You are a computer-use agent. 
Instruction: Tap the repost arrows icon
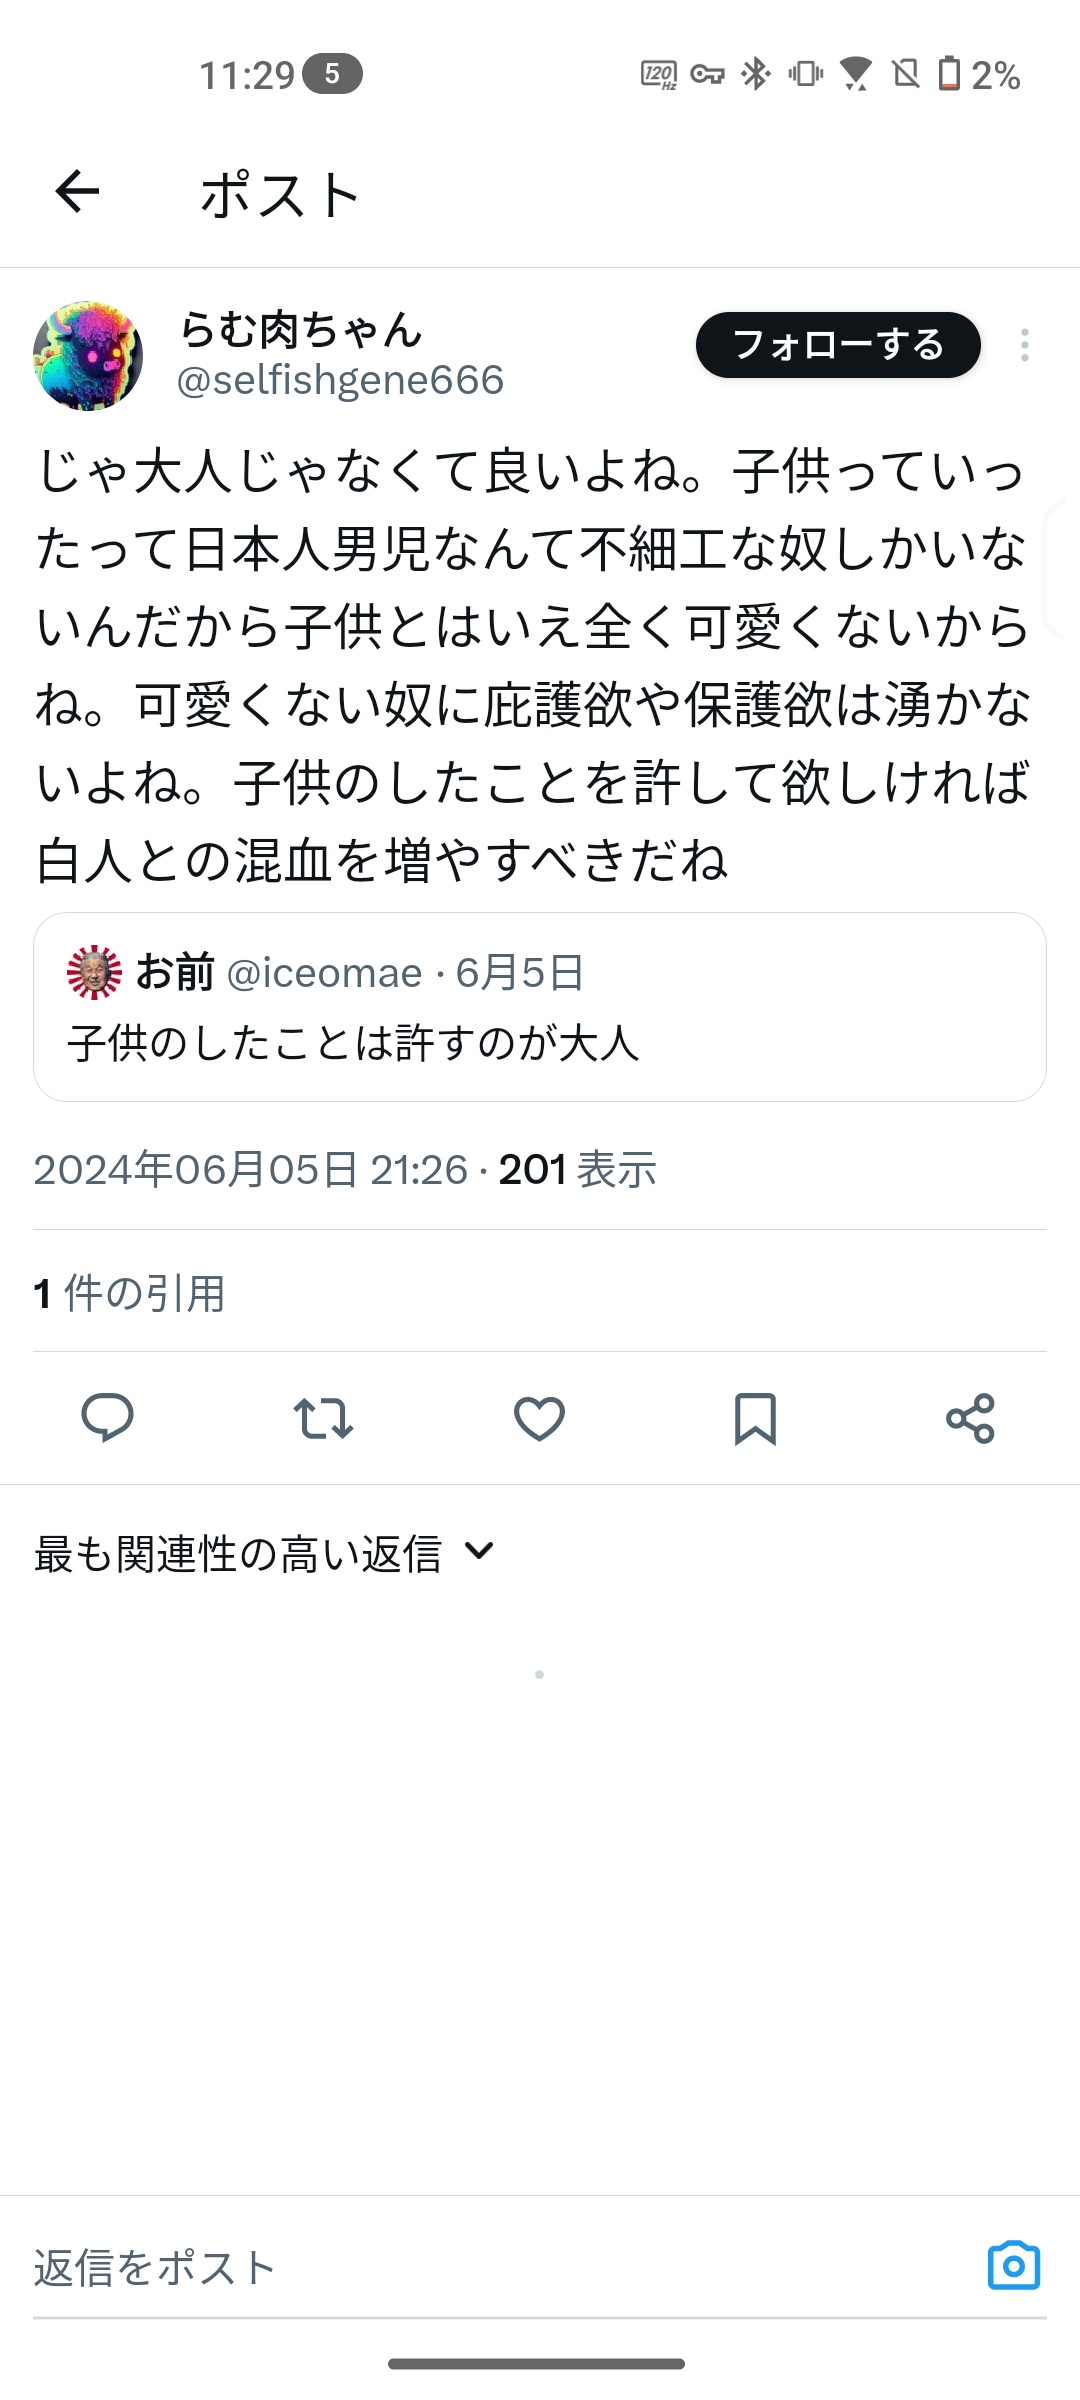point(323,1418)
